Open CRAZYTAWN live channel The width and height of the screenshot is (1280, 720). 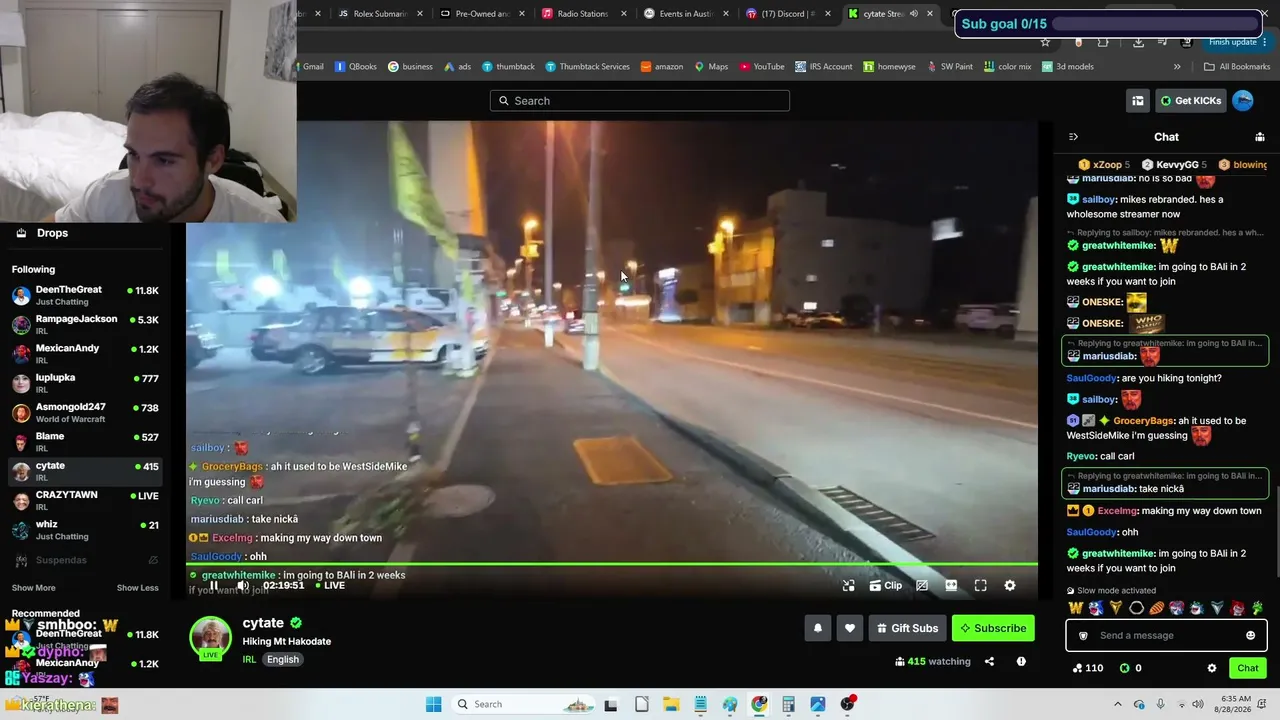point(85,501)
